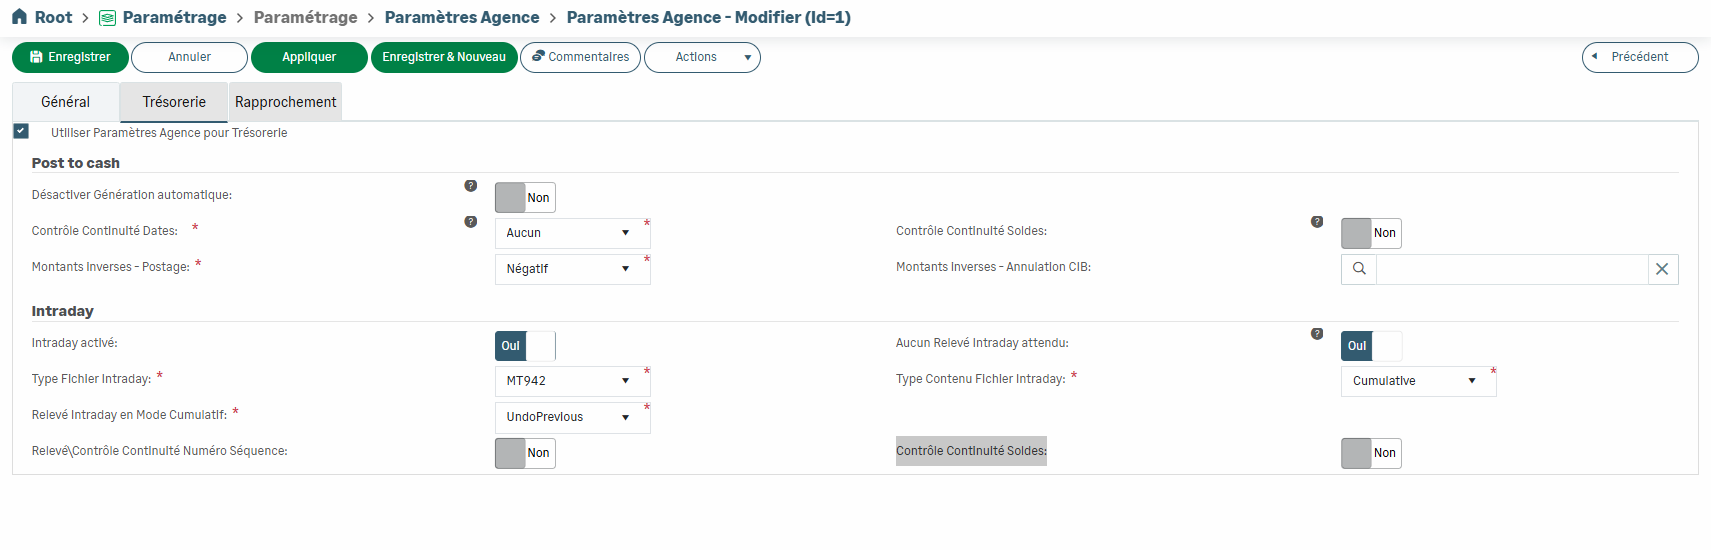Switch to the Général tab

(x=66, y=102)
